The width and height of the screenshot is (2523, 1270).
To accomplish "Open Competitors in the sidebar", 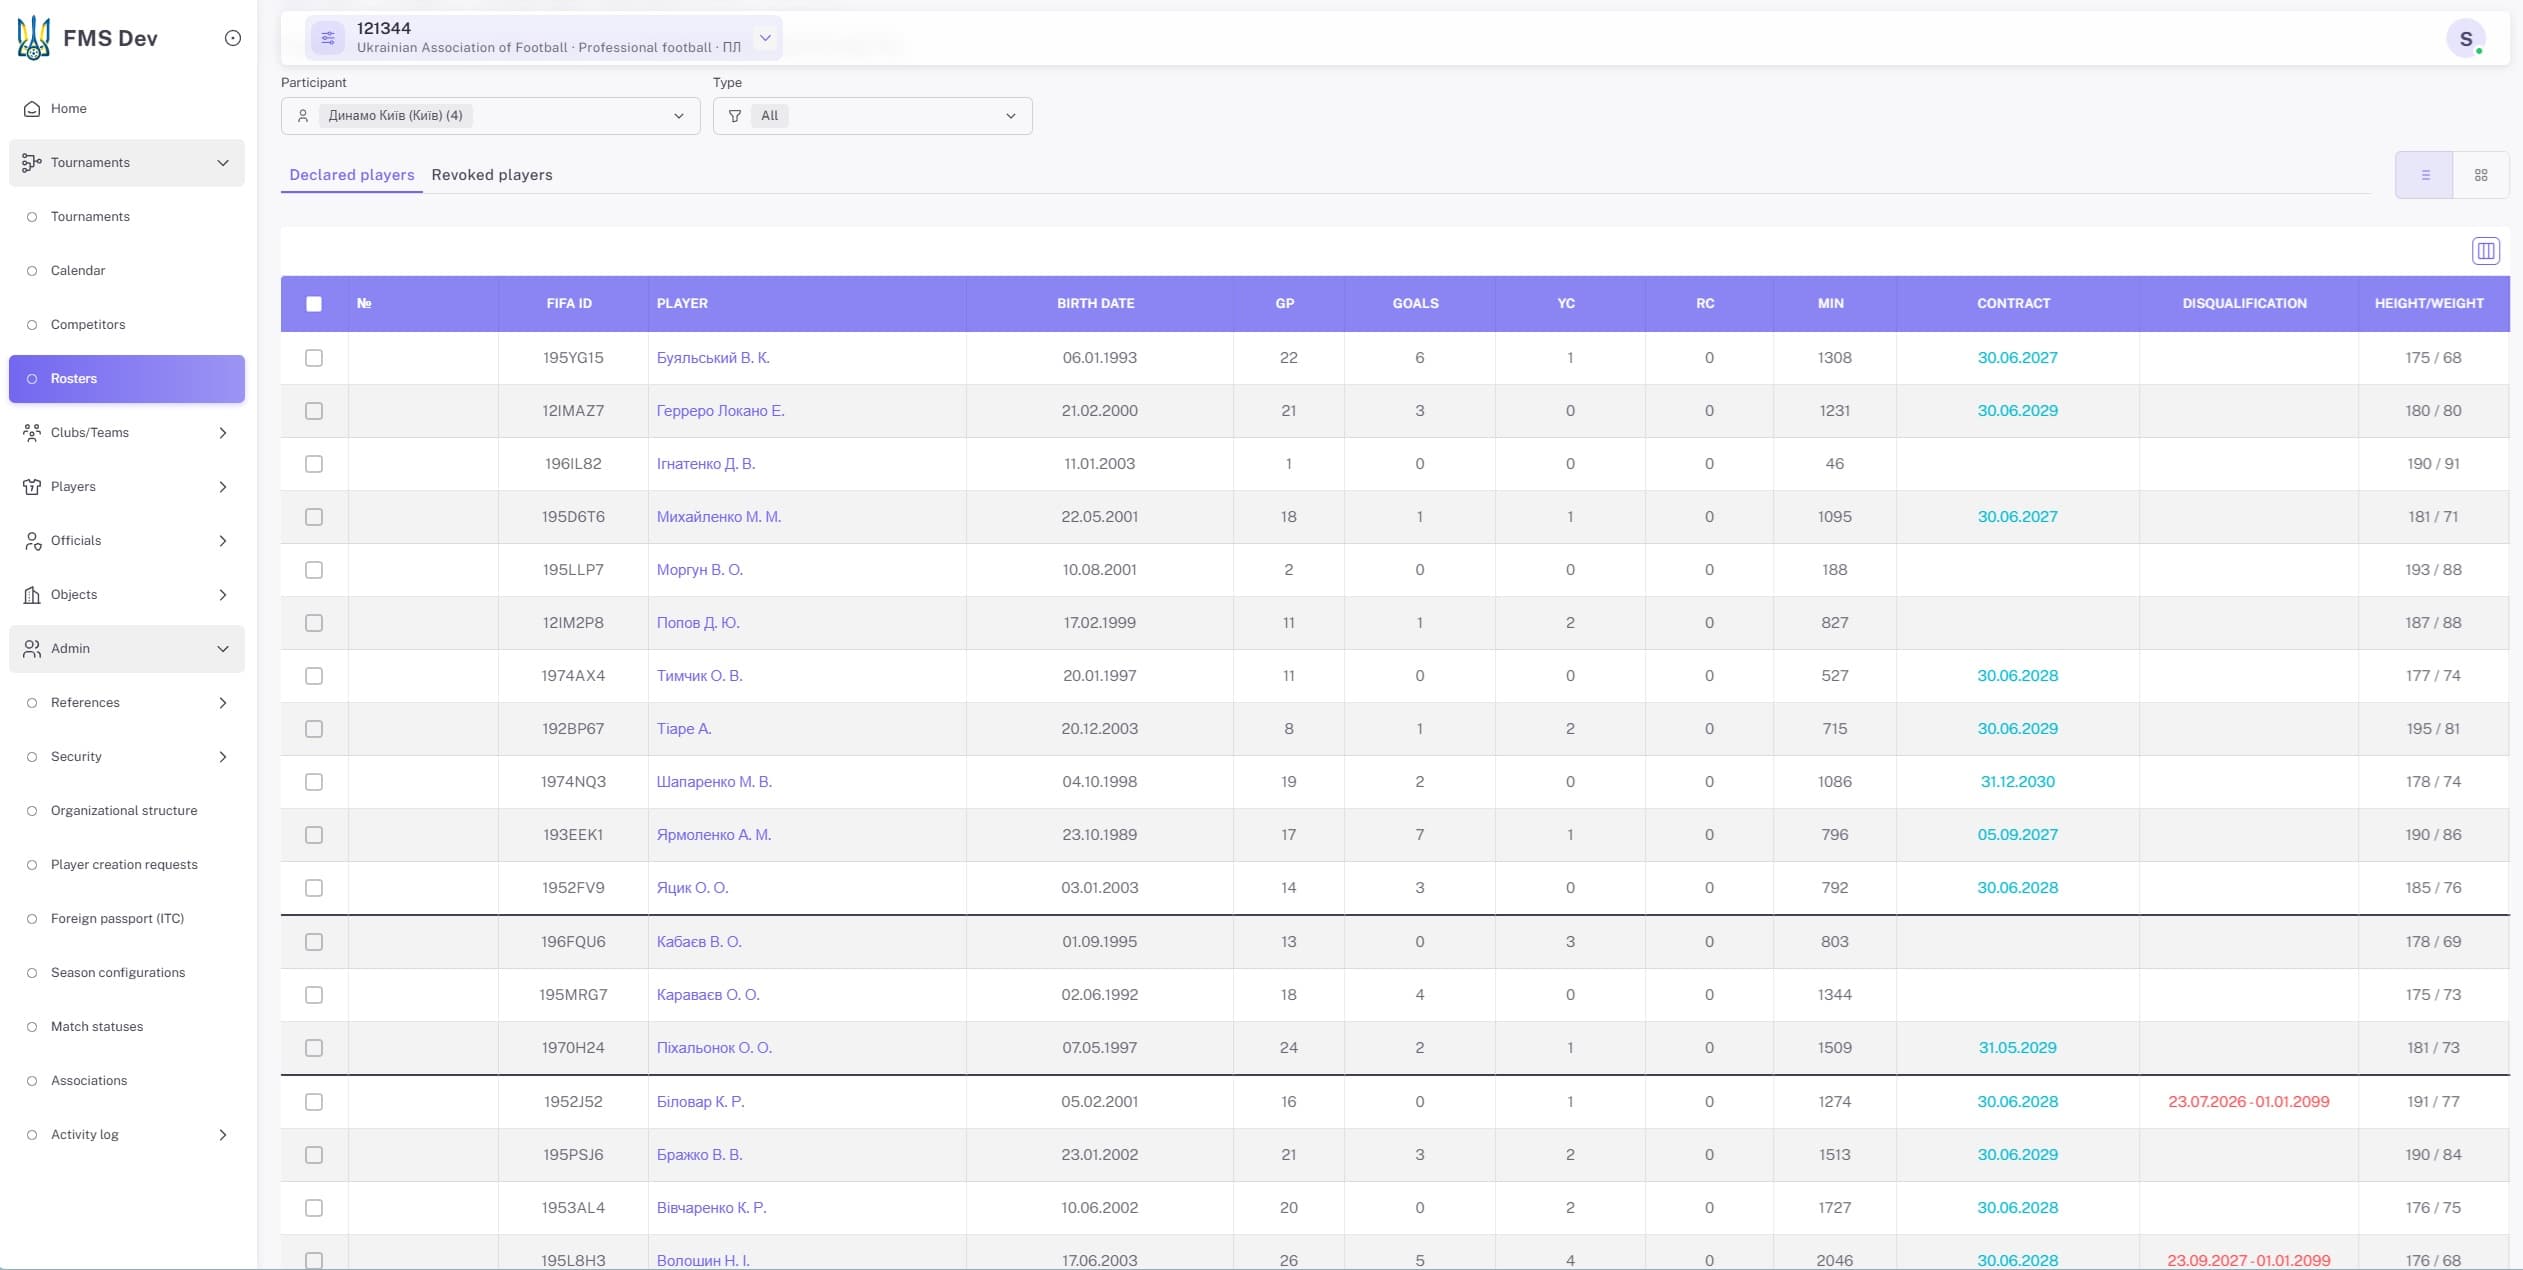I will click(x=88, y=324).
